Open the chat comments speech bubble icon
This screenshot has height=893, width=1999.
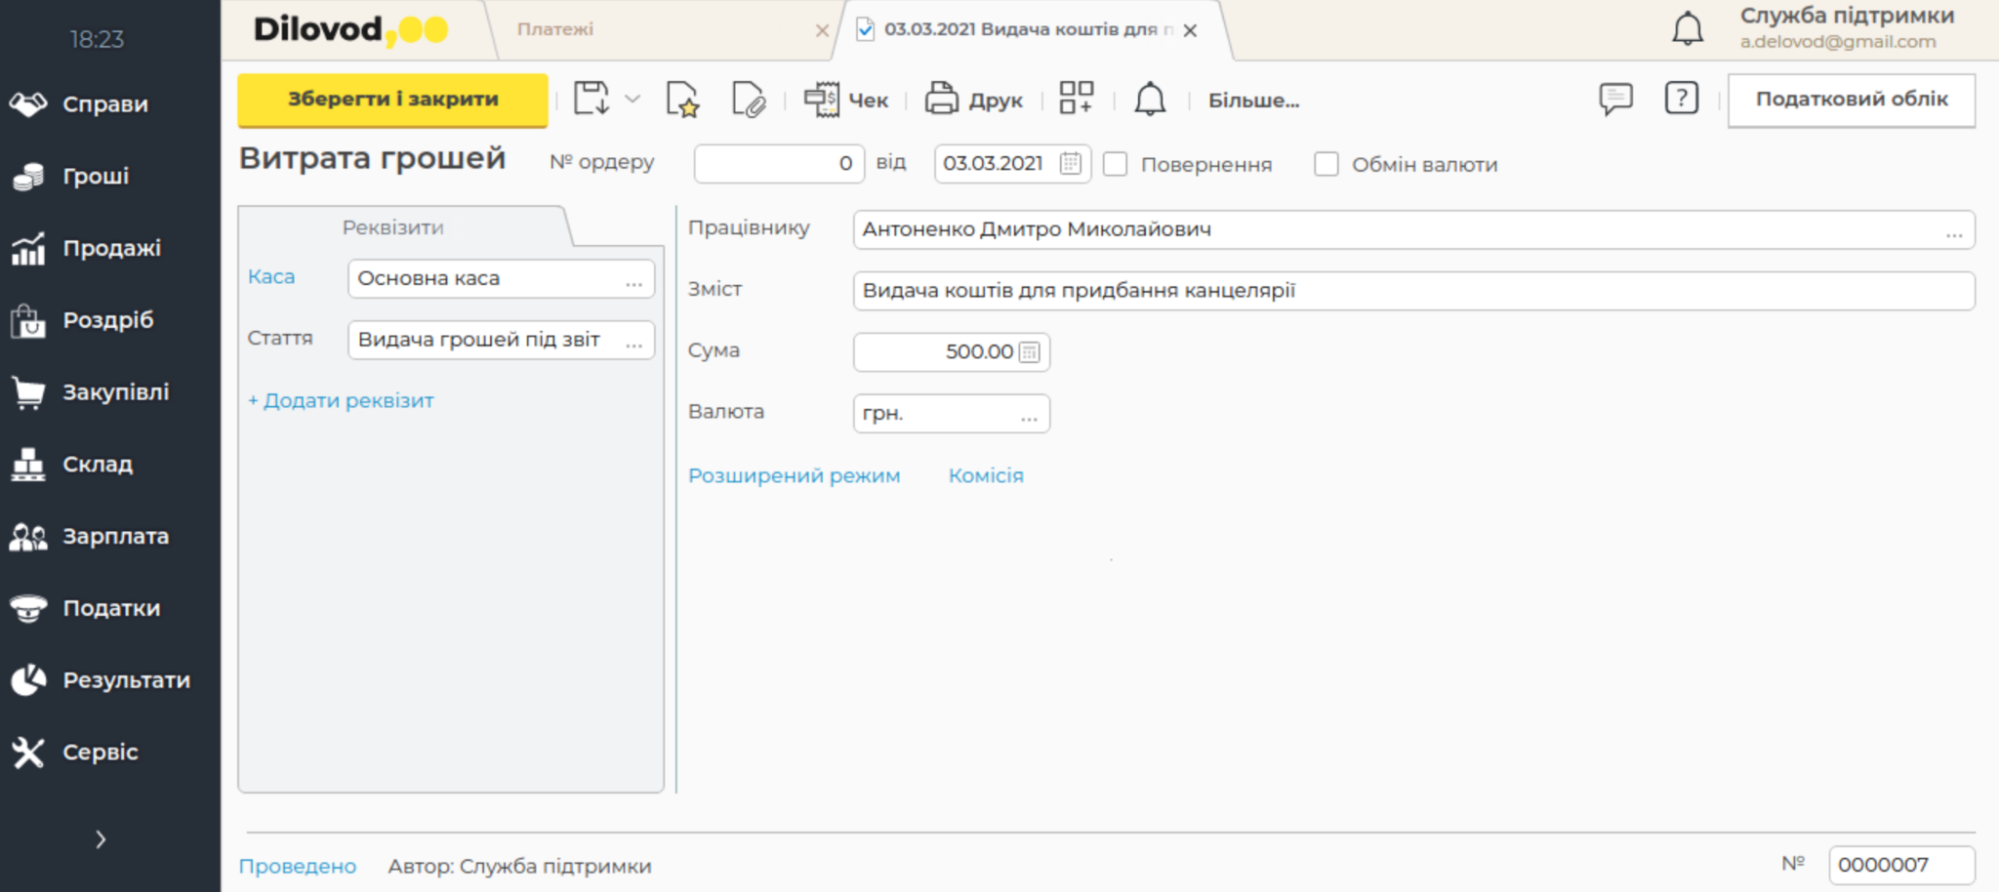point(1615,98)
